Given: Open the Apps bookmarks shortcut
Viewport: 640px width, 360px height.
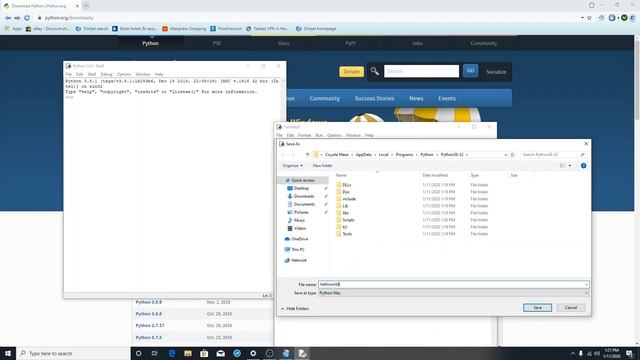Looking at the screenshot, I should [13, 29].
